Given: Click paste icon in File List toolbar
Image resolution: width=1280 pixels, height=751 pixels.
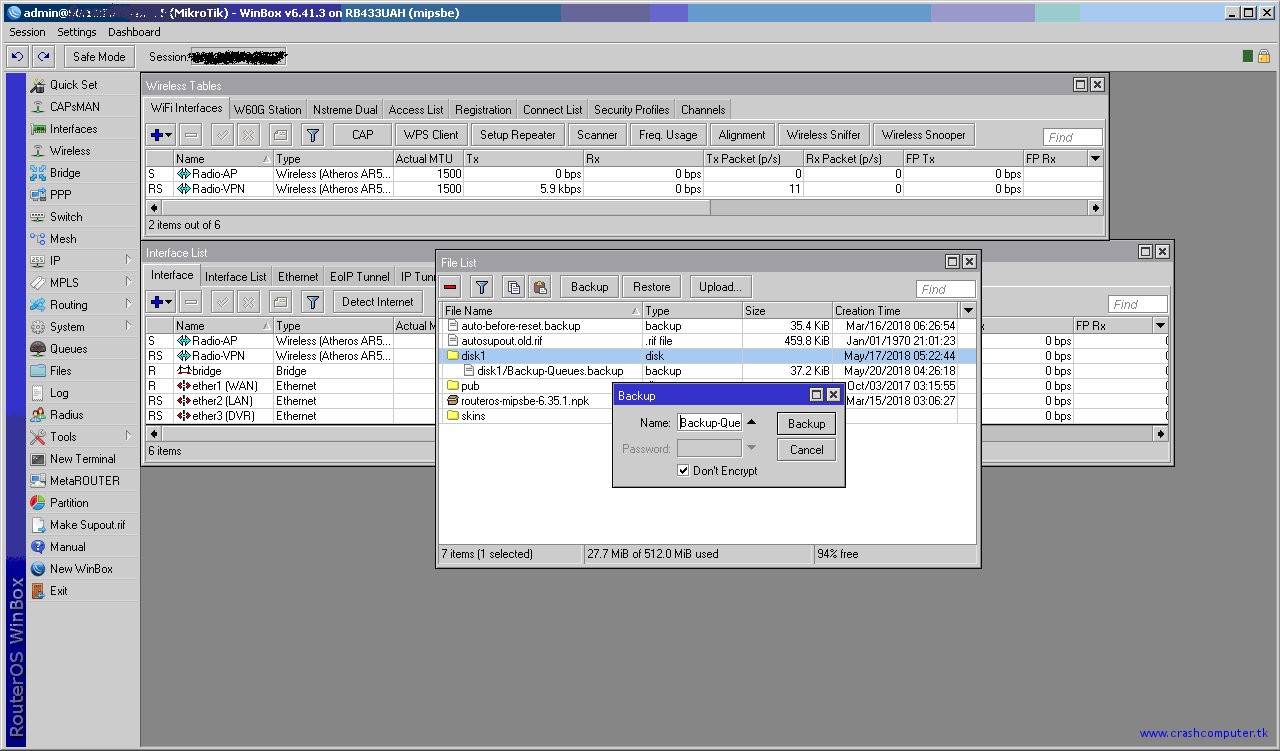Looking at the screenshot, I should (x=540, y=287).
